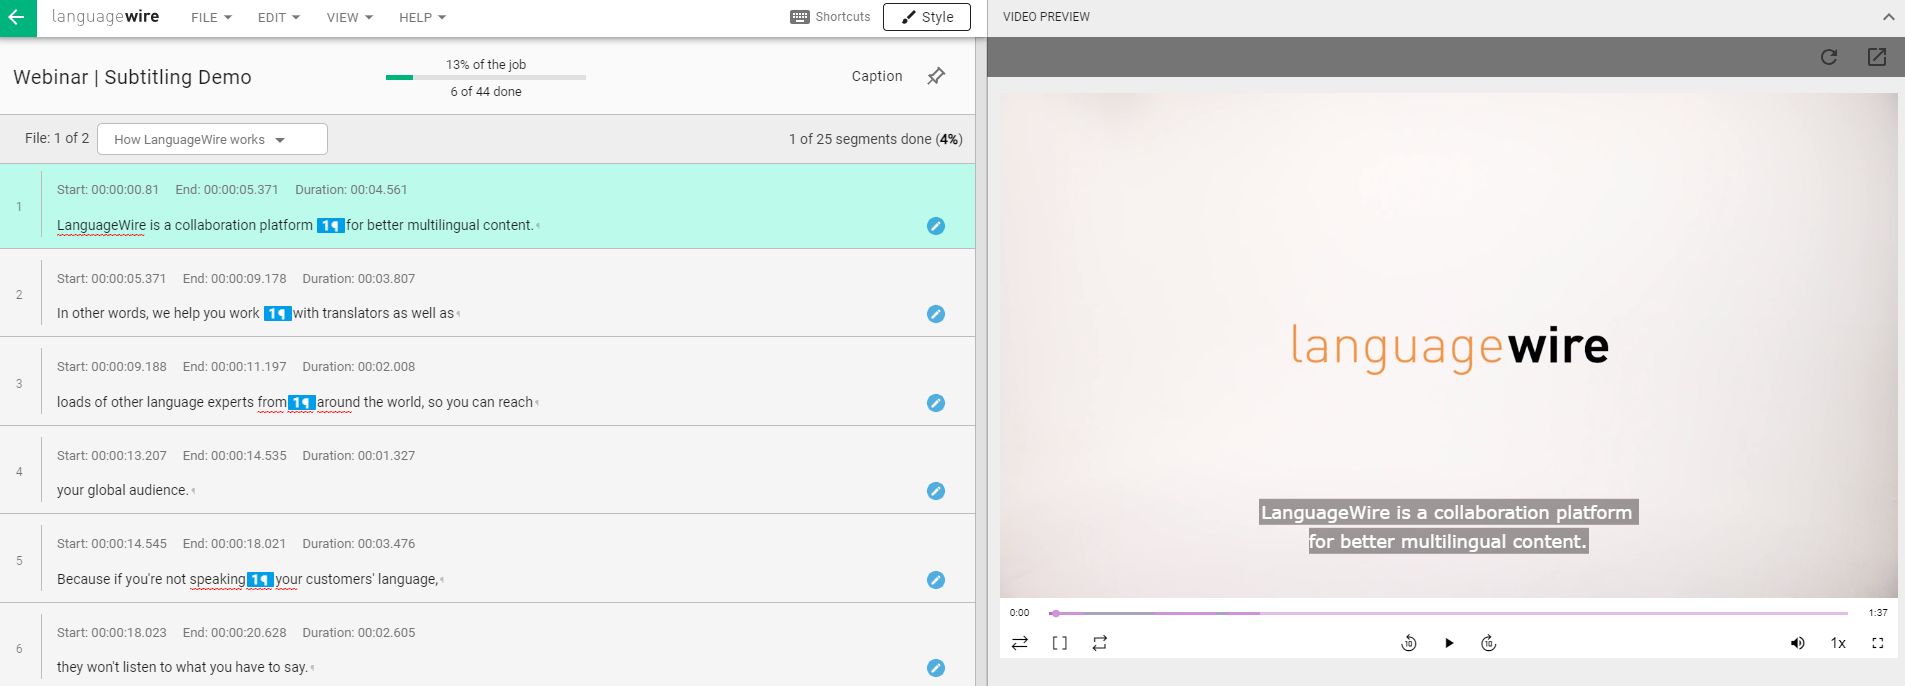Click the edit pencil icon for segment 4
Viewport: 1905px width, 686px height.
[935, 491]
